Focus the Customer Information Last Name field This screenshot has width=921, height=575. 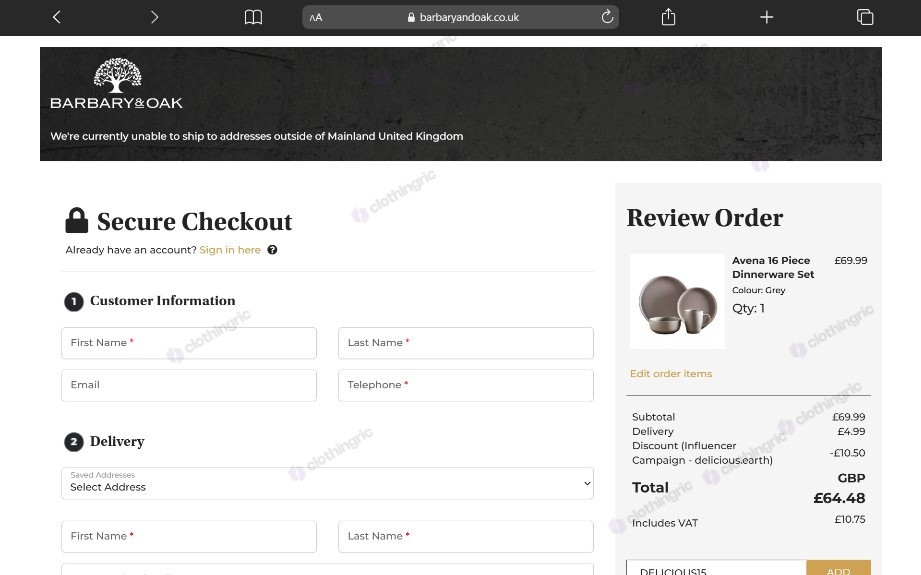pos(466,343)
